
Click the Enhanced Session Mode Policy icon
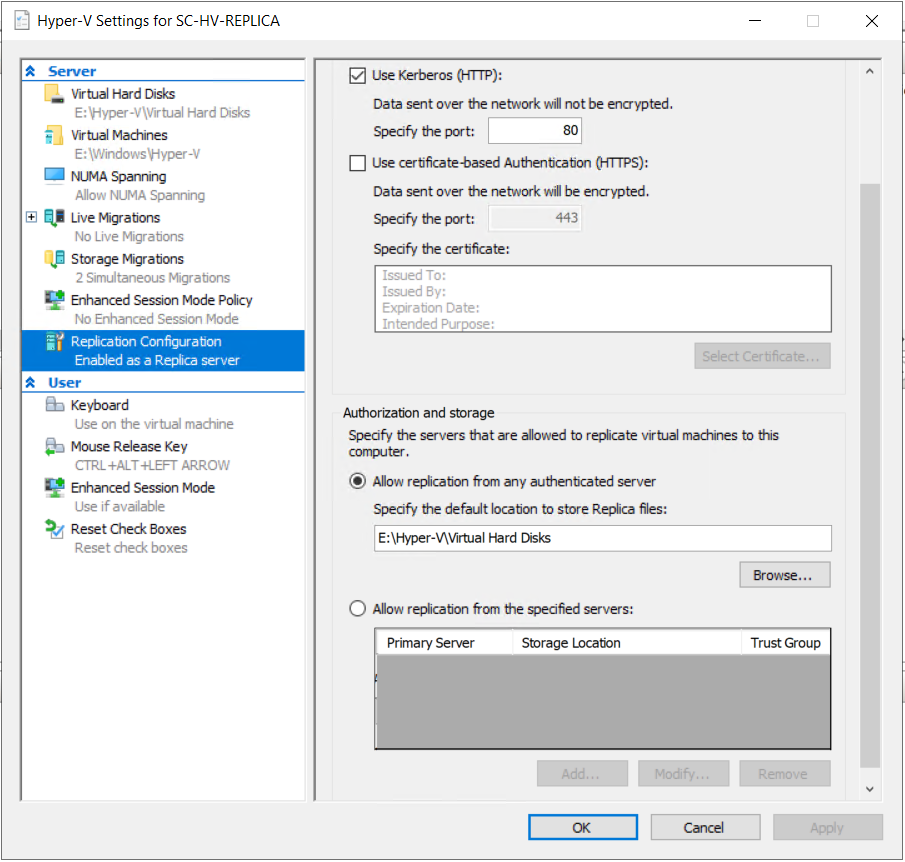(54, 300)
